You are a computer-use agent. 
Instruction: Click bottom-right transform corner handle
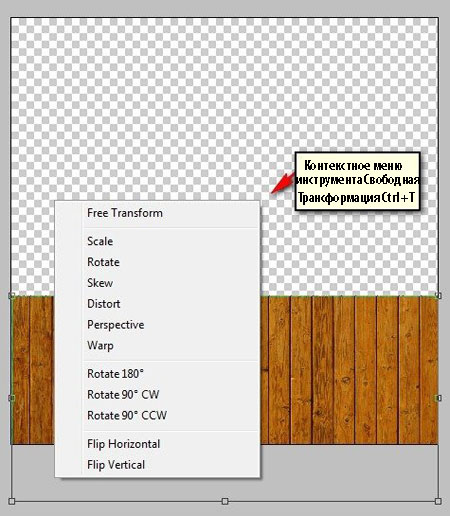tap(438, 501)
